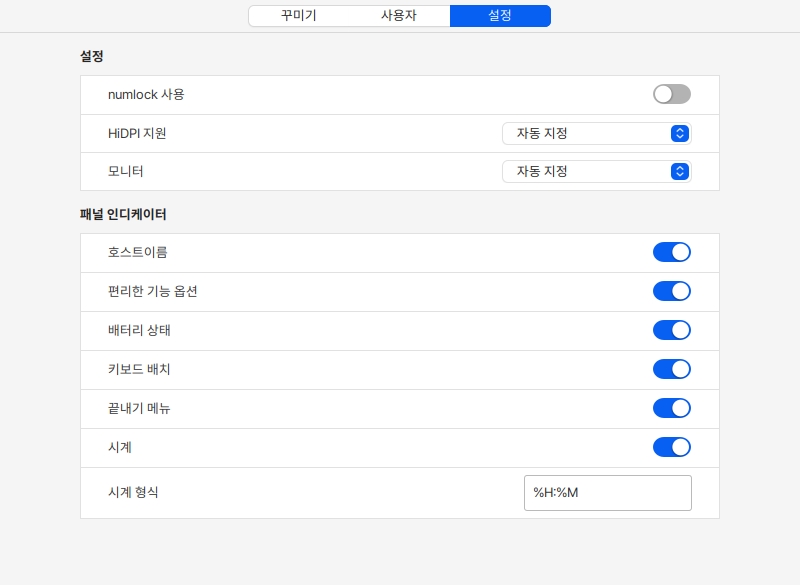Click the HiDPI 지원 dropdown arrow icon

click(680, 133)
